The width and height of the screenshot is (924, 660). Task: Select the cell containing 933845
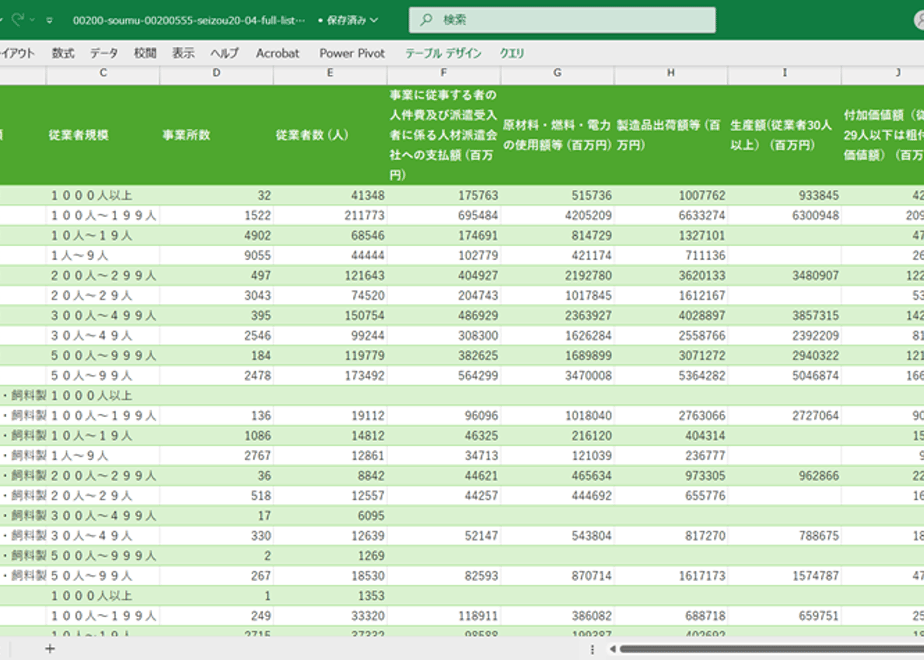click(784, 195)
